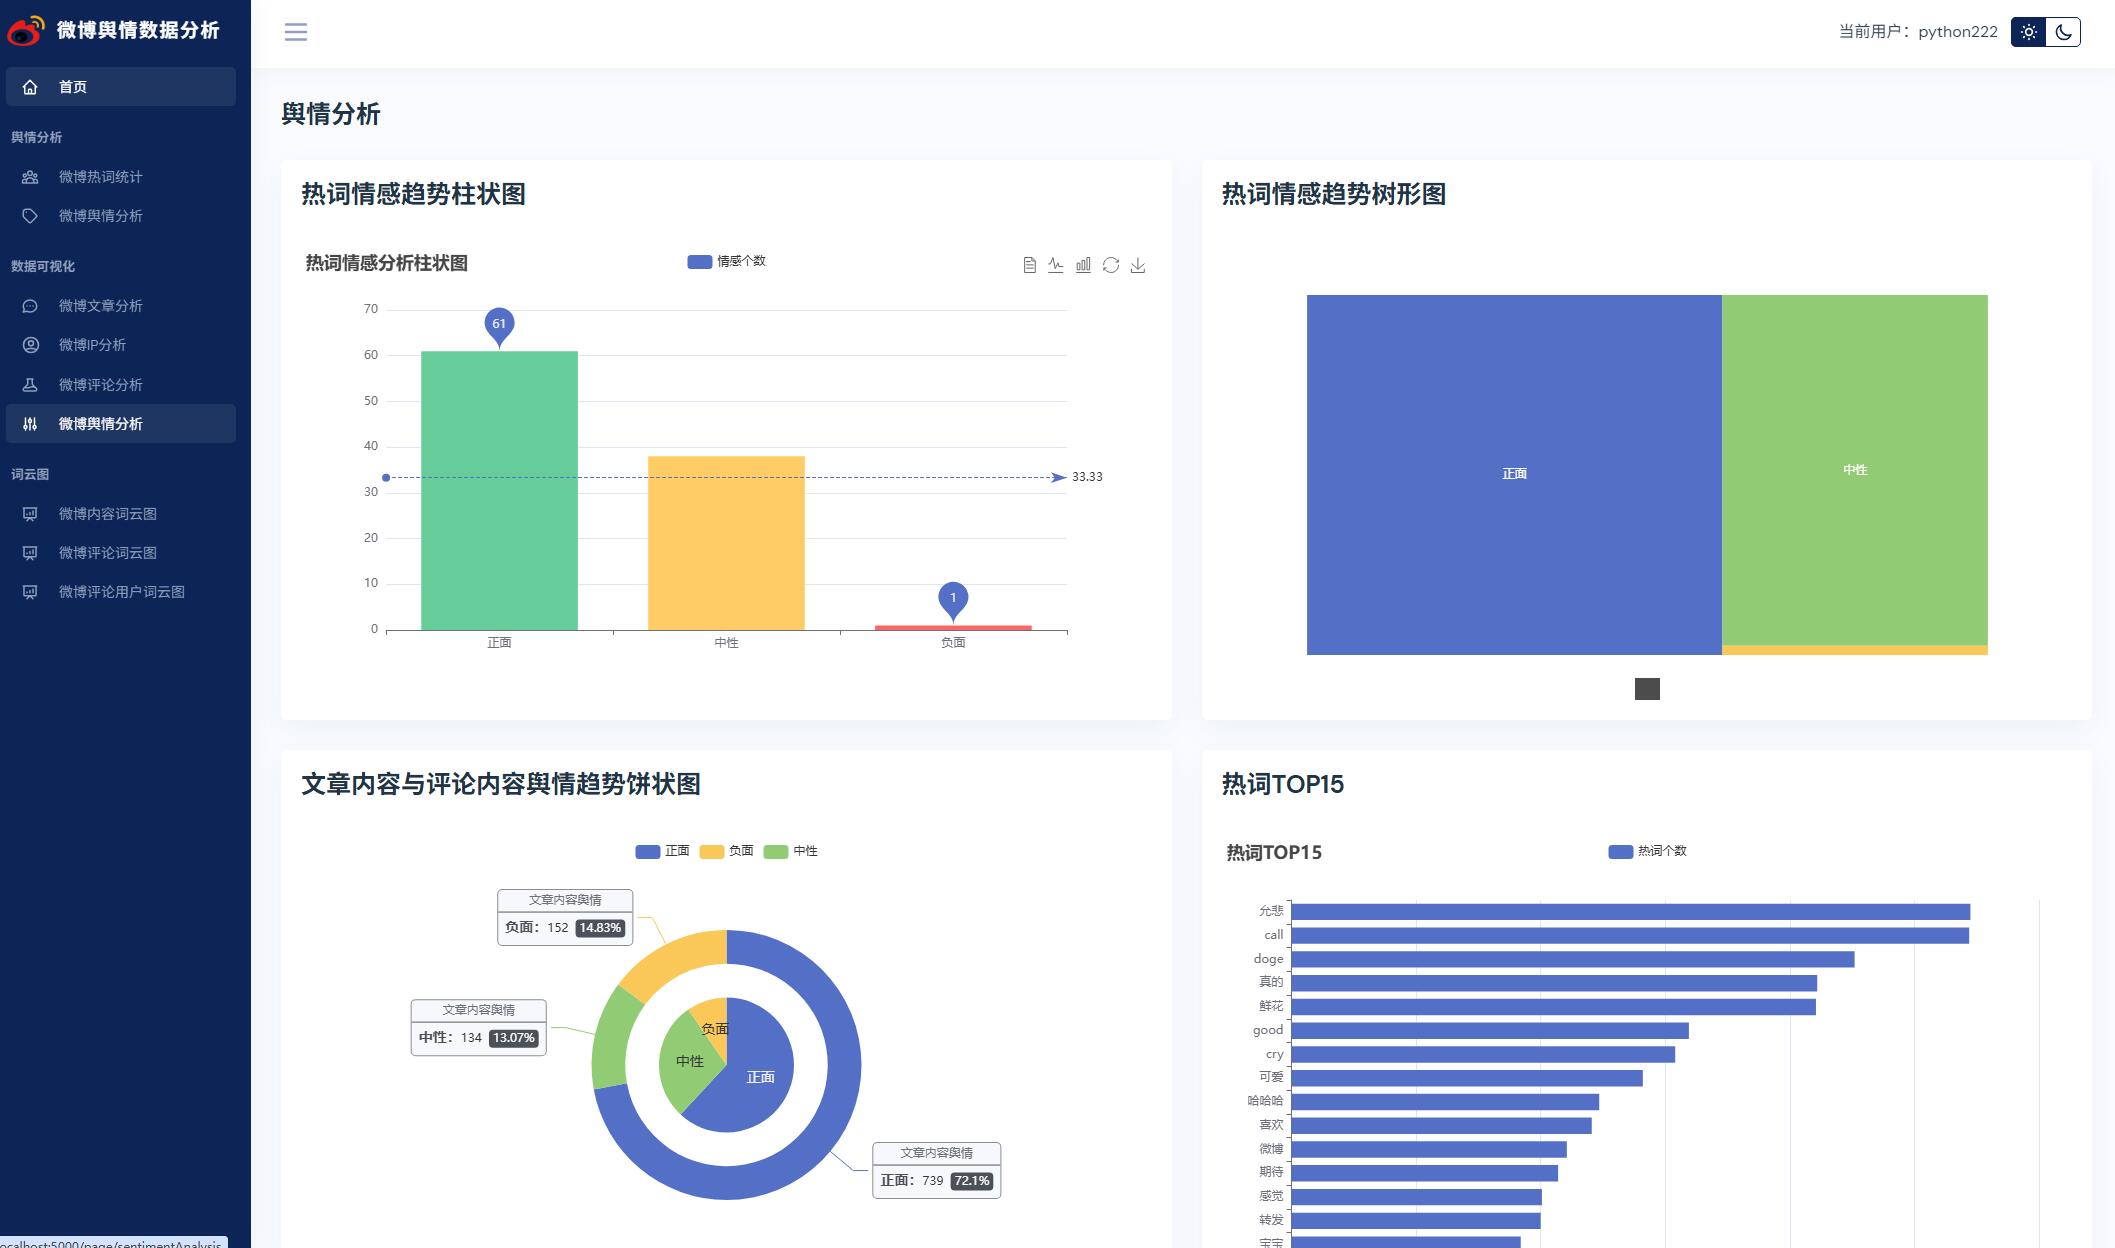Switch chart to line type icon
Image resolution: width=2115 pixels, height=1248 pixels.
(1056, 265)
